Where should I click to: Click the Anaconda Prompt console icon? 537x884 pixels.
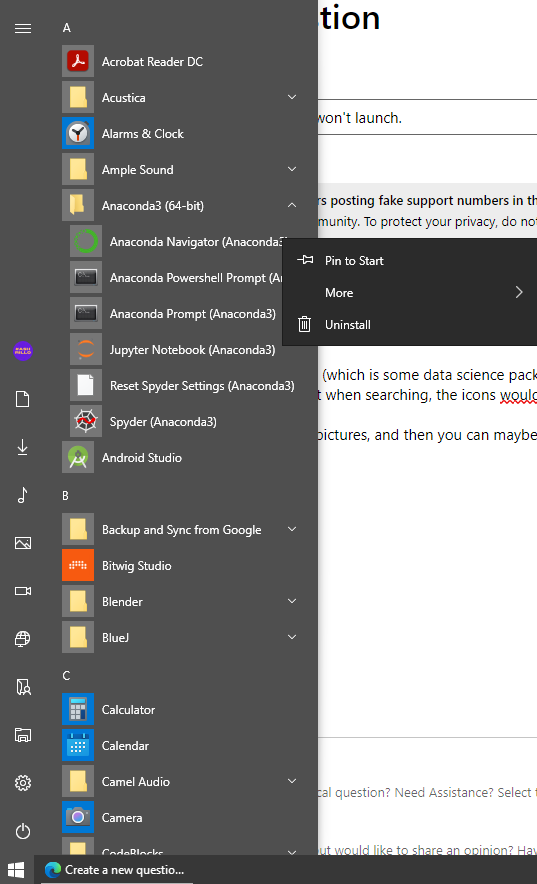[x=86, y=313]
